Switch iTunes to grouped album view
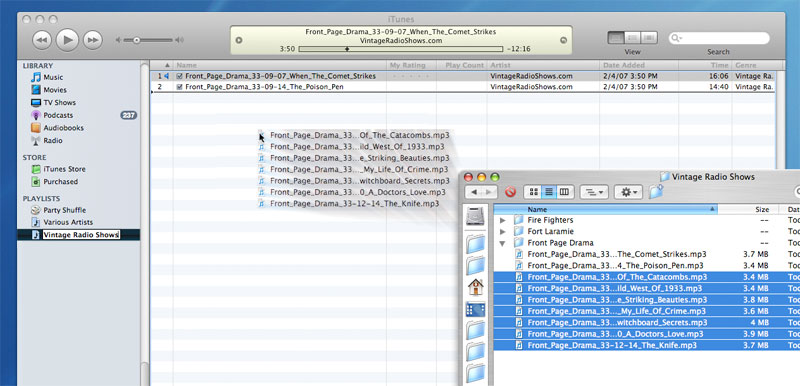This screenshot has height=386, width=800. [x=633, y=38]
